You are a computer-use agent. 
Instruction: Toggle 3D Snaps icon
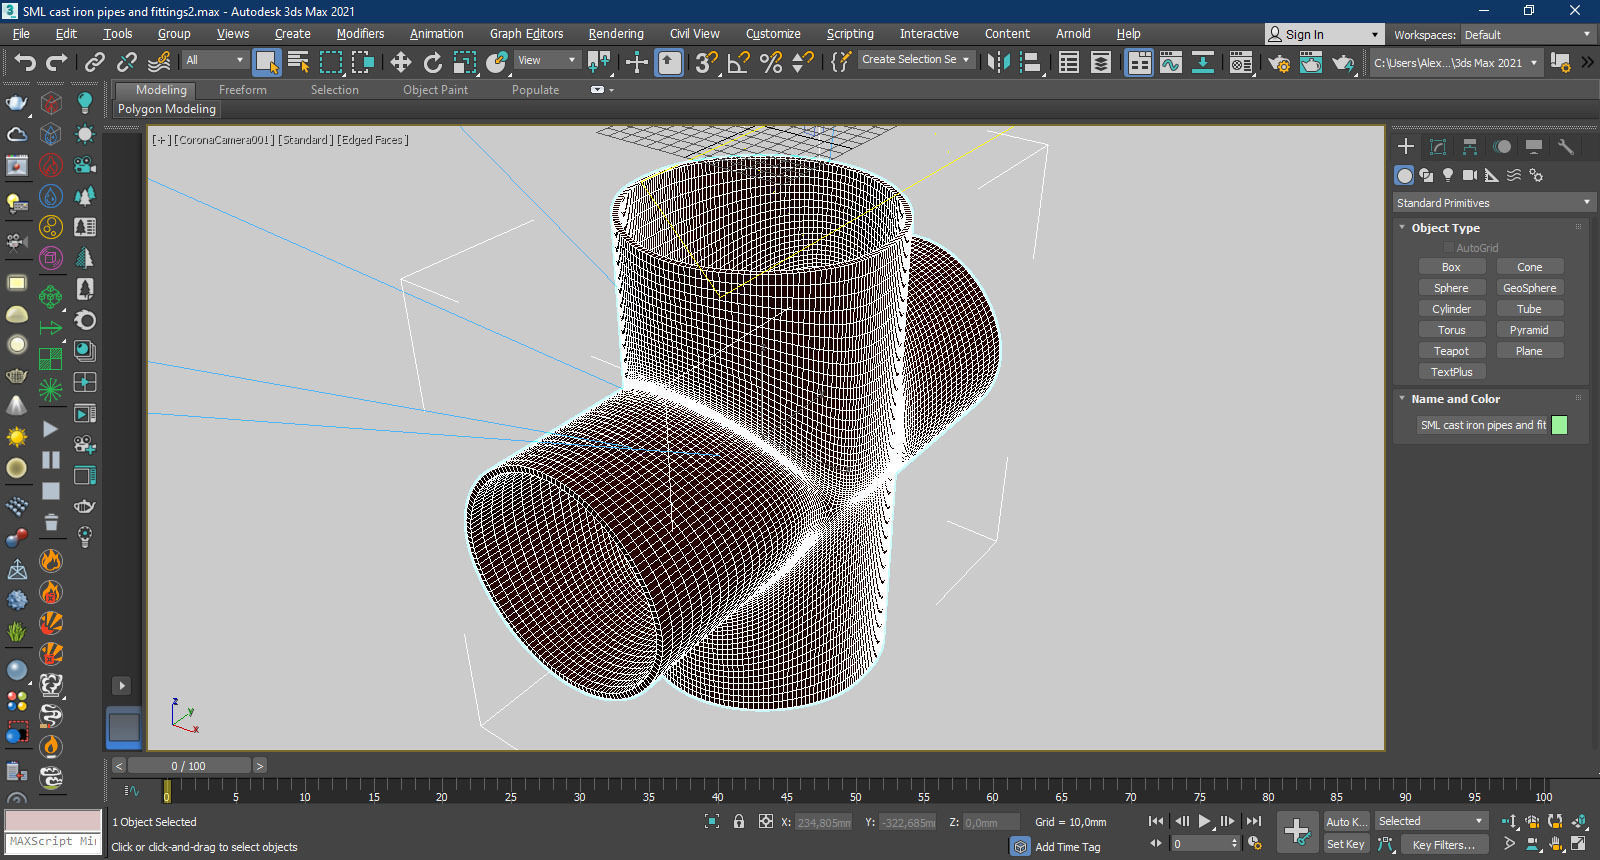click(x=707, y=63)
